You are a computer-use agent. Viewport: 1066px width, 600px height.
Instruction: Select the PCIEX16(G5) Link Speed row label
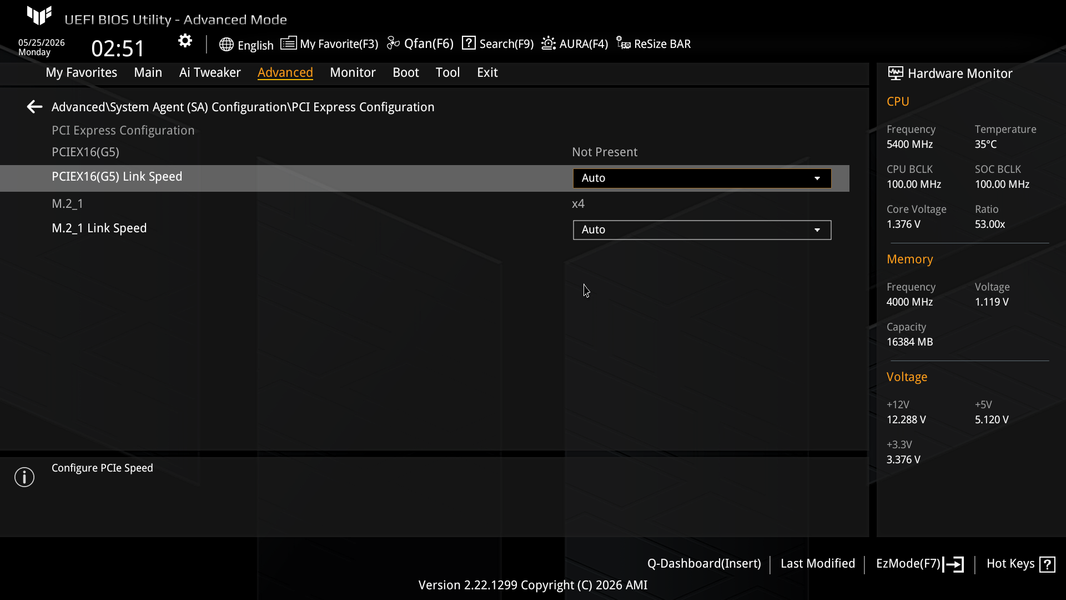pos(117,177)
